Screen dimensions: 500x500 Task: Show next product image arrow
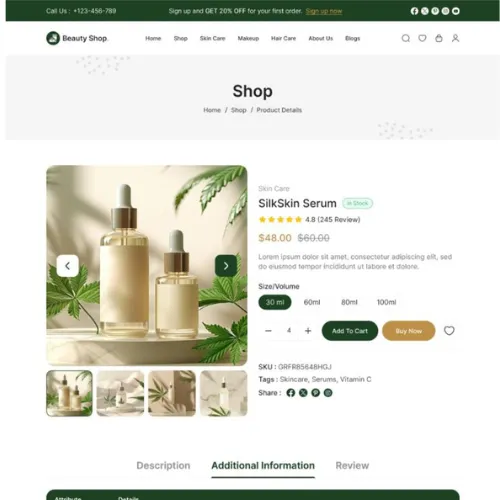click(x=226, y=266)
